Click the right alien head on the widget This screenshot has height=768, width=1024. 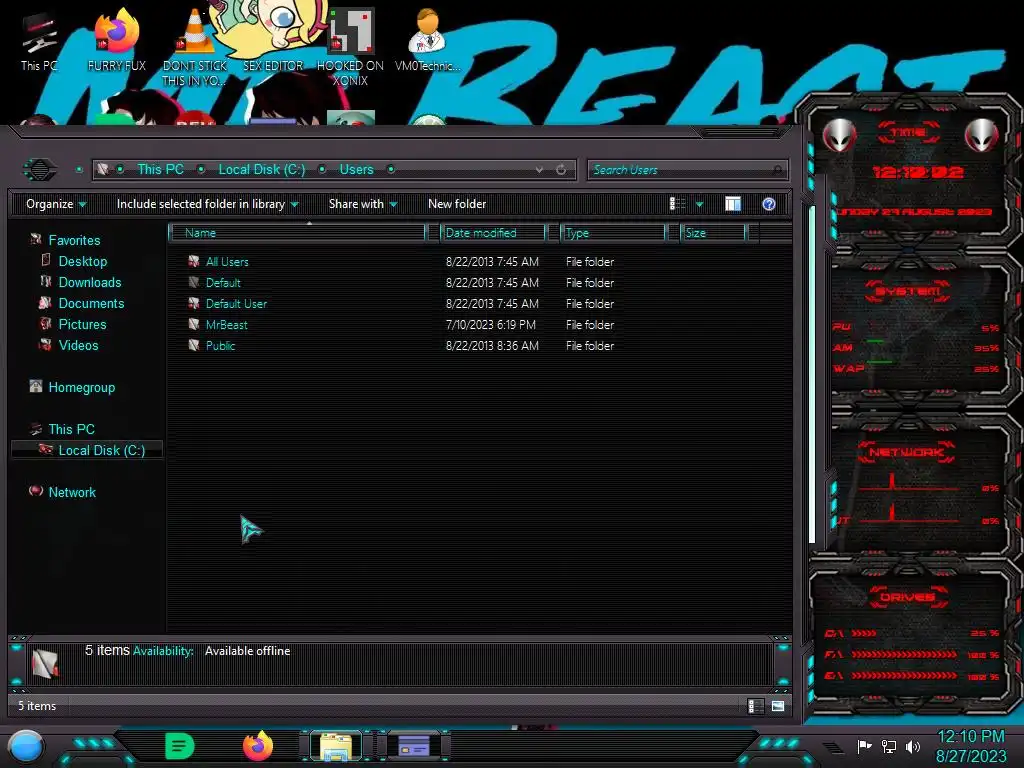[x=982, y=135]
